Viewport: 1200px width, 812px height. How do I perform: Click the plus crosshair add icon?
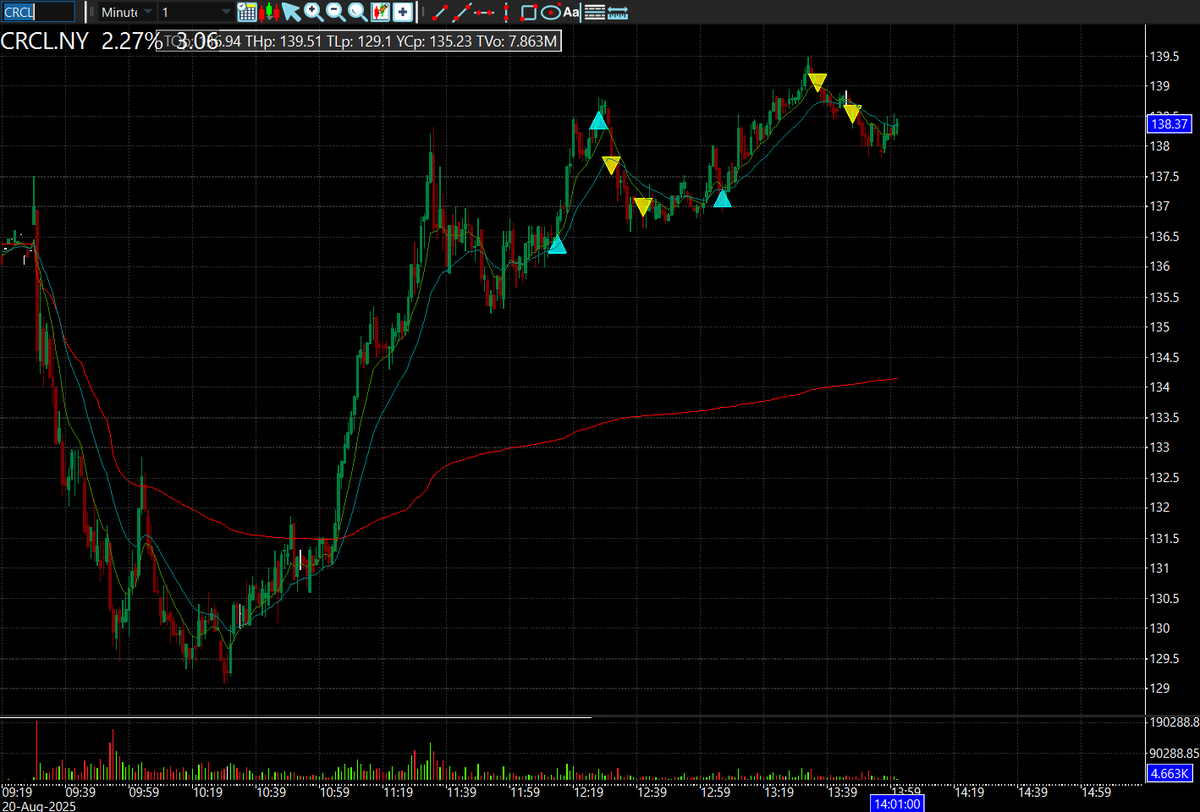[402, 12]
